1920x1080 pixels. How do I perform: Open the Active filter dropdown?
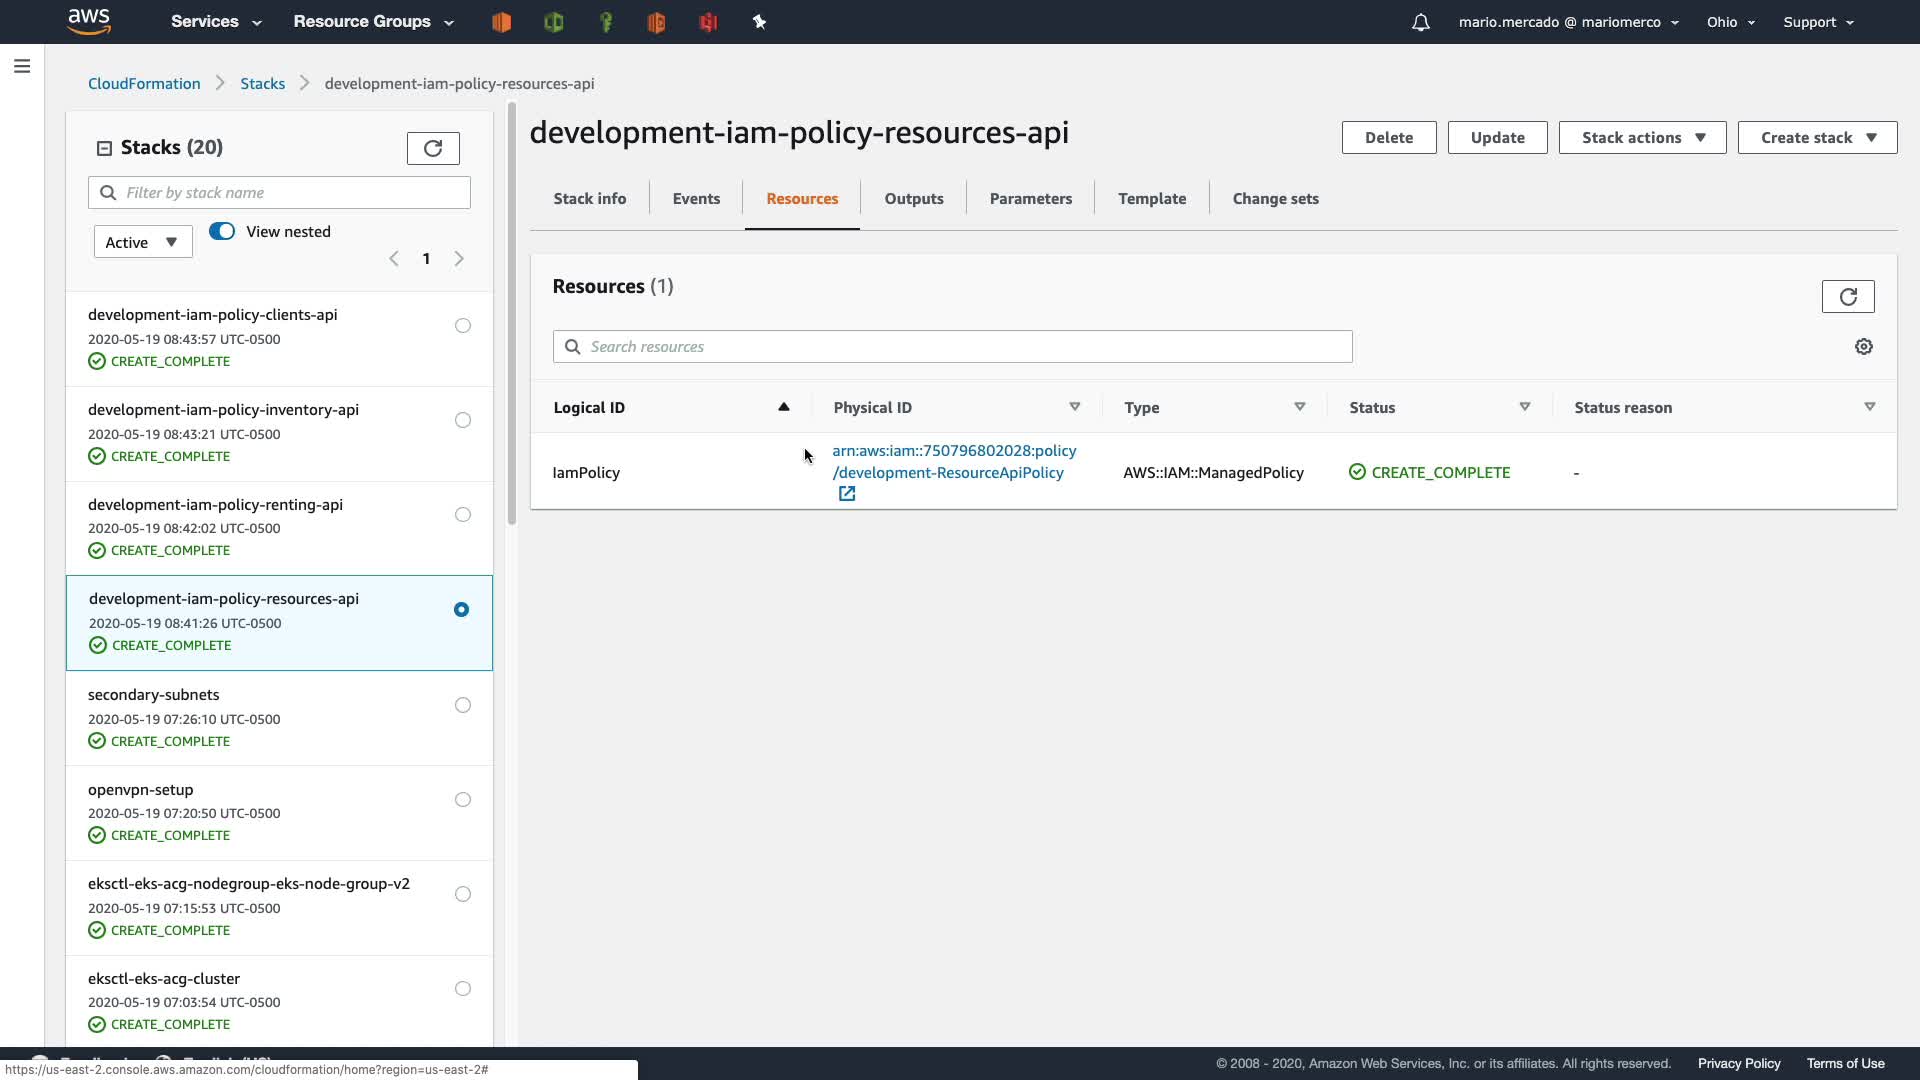point(142,242)
